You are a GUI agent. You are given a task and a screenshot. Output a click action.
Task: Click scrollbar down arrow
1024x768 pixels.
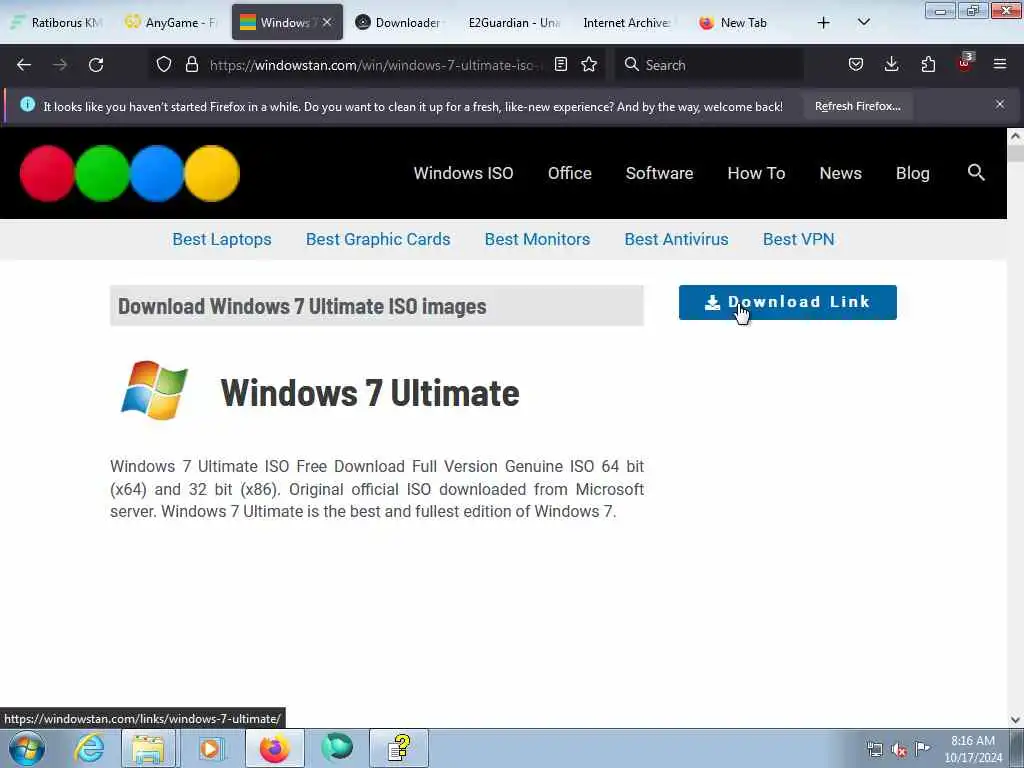1015,719
